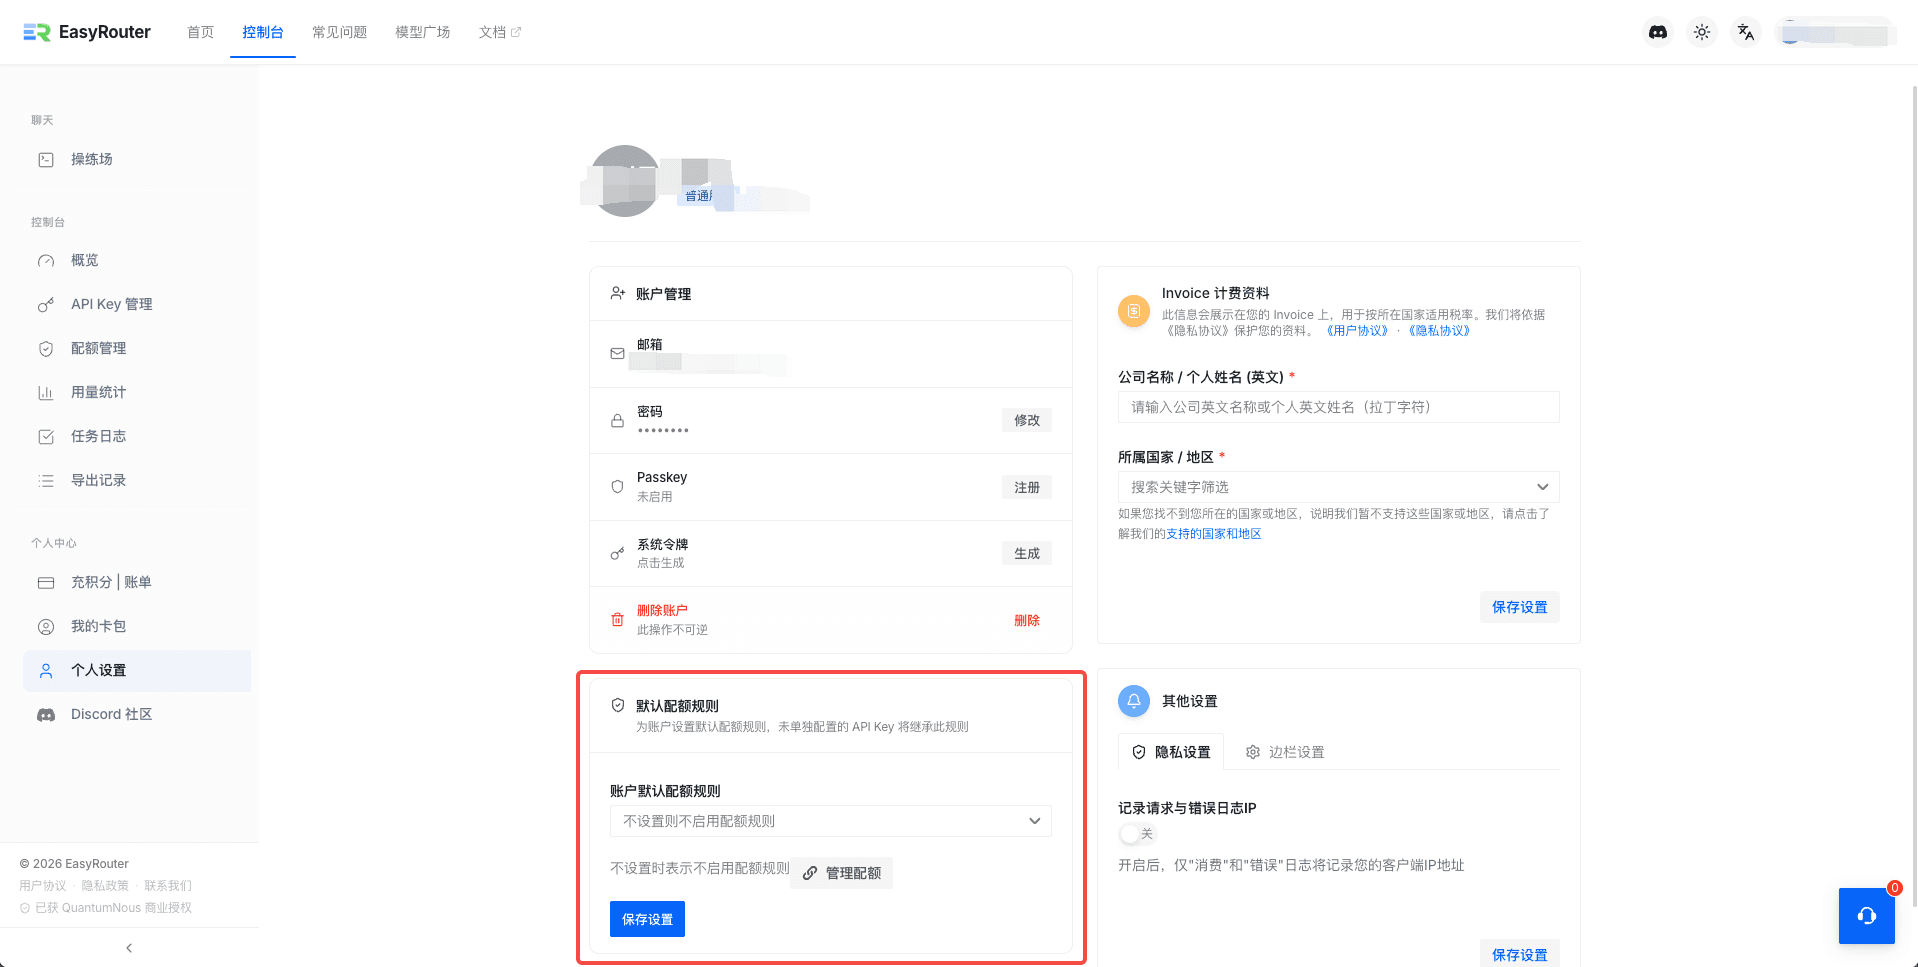Switch to the 隐私设置 tab

[x=1171, y=752]
